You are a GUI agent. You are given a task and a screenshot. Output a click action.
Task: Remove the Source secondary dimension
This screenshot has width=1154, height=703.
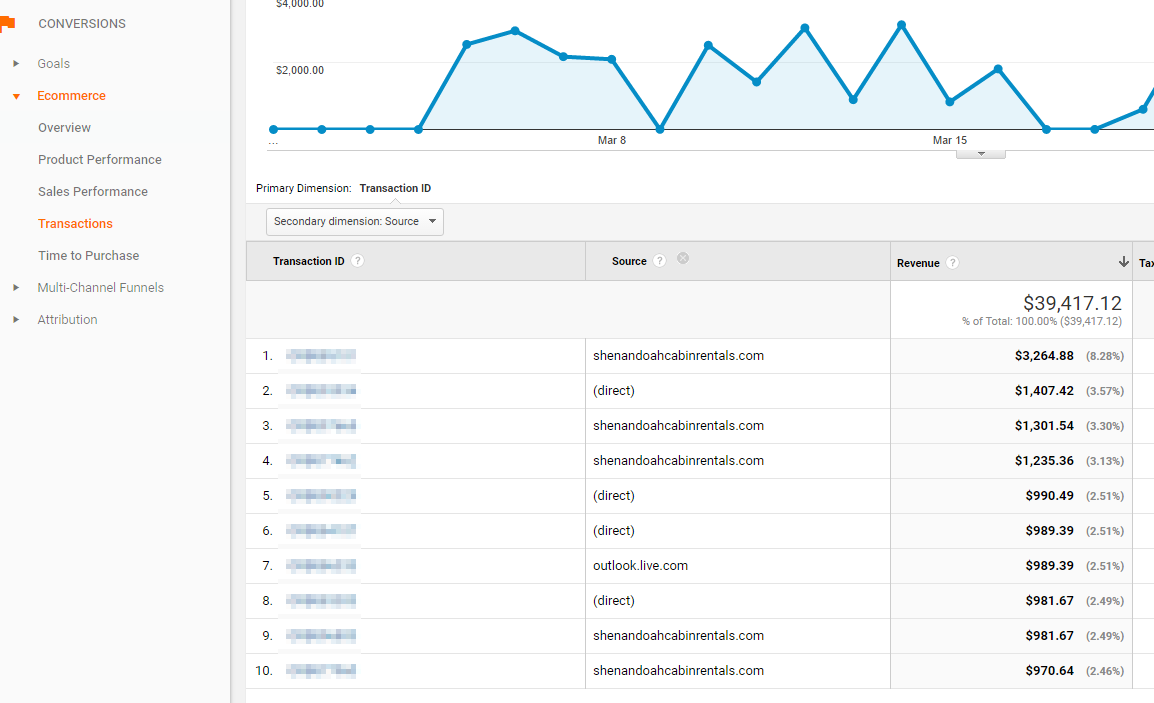[683, 258]
